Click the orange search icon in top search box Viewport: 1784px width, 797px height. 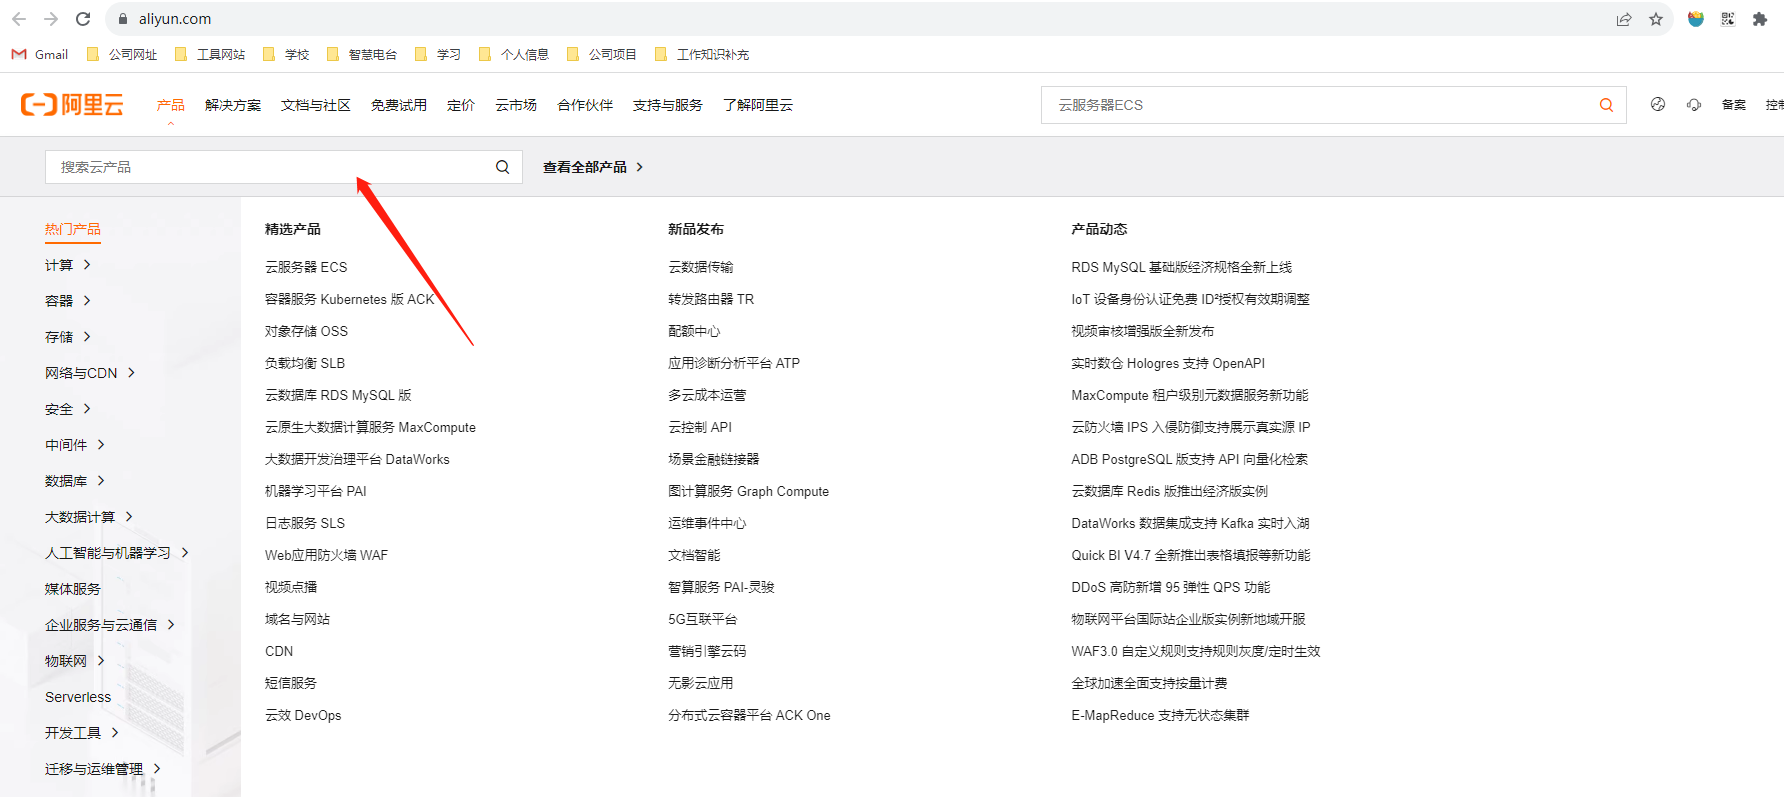1606,105
